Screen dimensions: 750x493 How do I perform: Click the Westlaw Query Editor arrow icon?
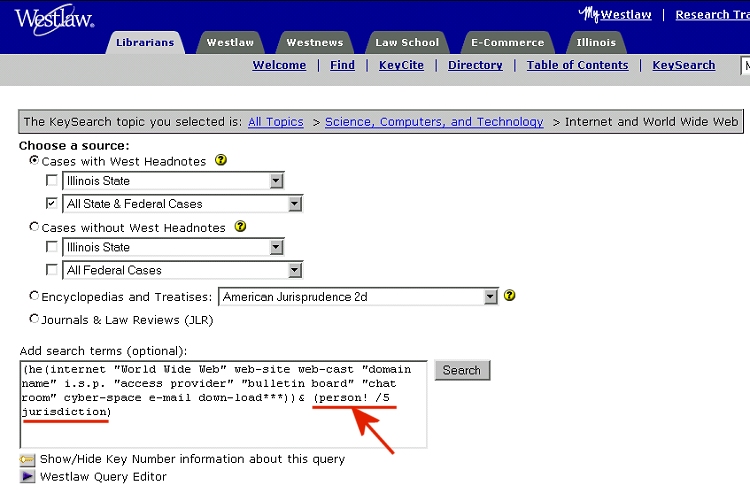[x=27, y=476]
